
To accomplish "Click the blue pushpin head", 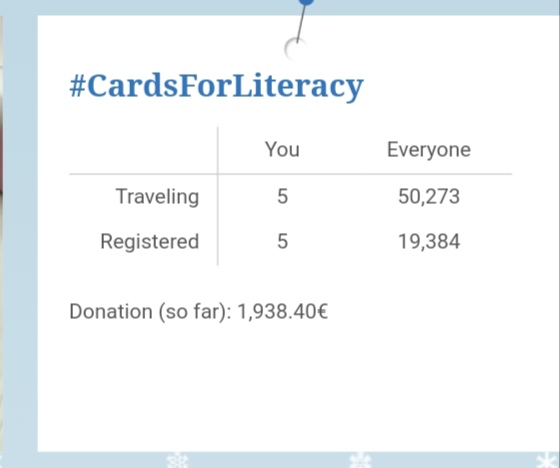I will tap(306, 2).
